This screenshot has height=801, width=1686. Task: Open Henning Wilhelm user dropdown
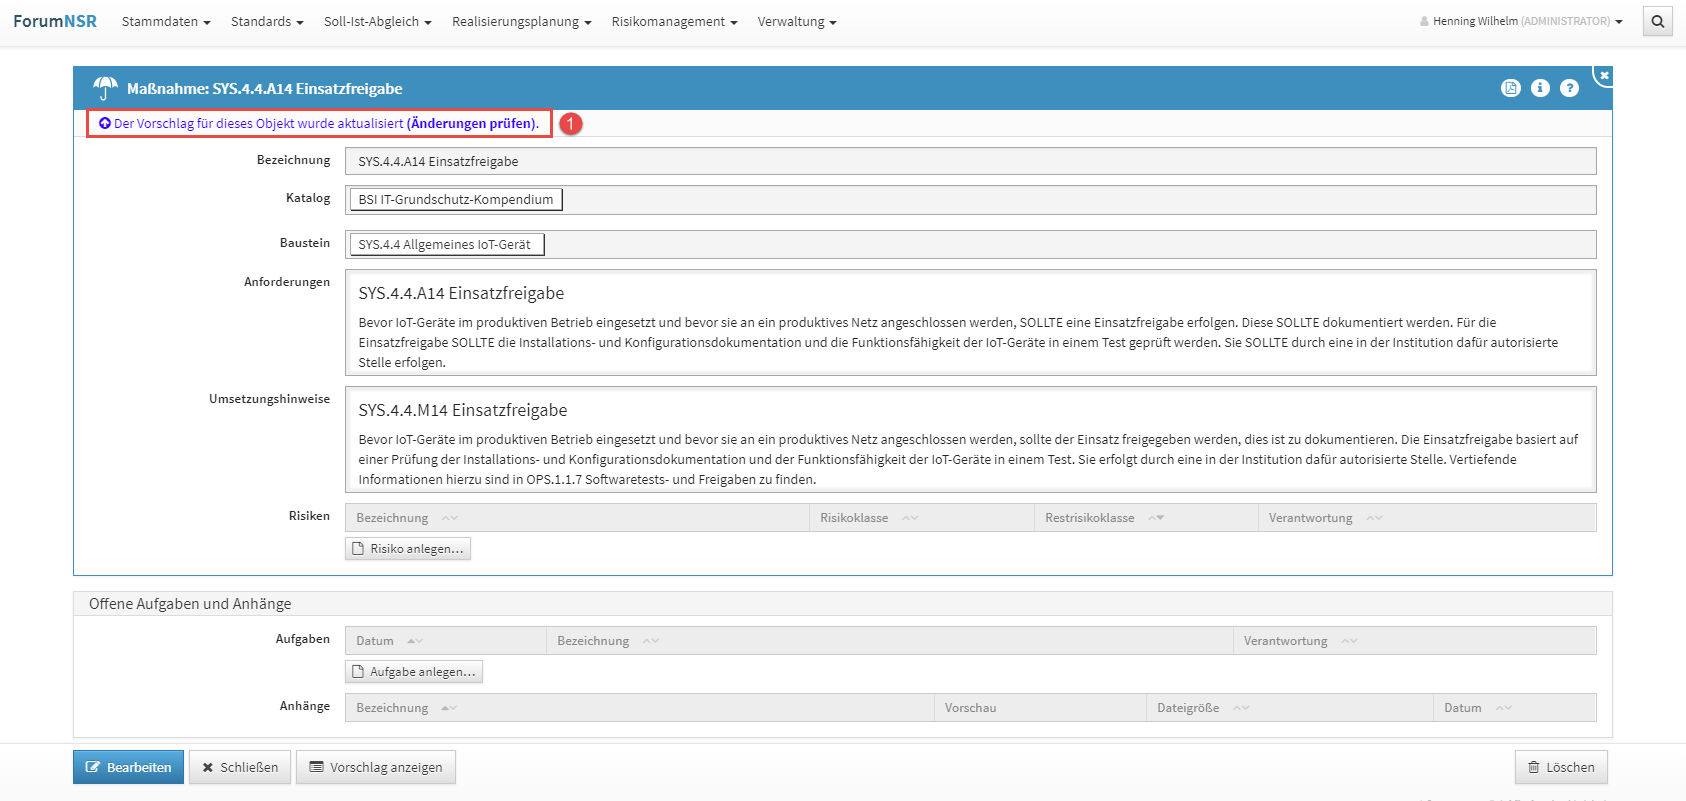tap(1521, 21)
